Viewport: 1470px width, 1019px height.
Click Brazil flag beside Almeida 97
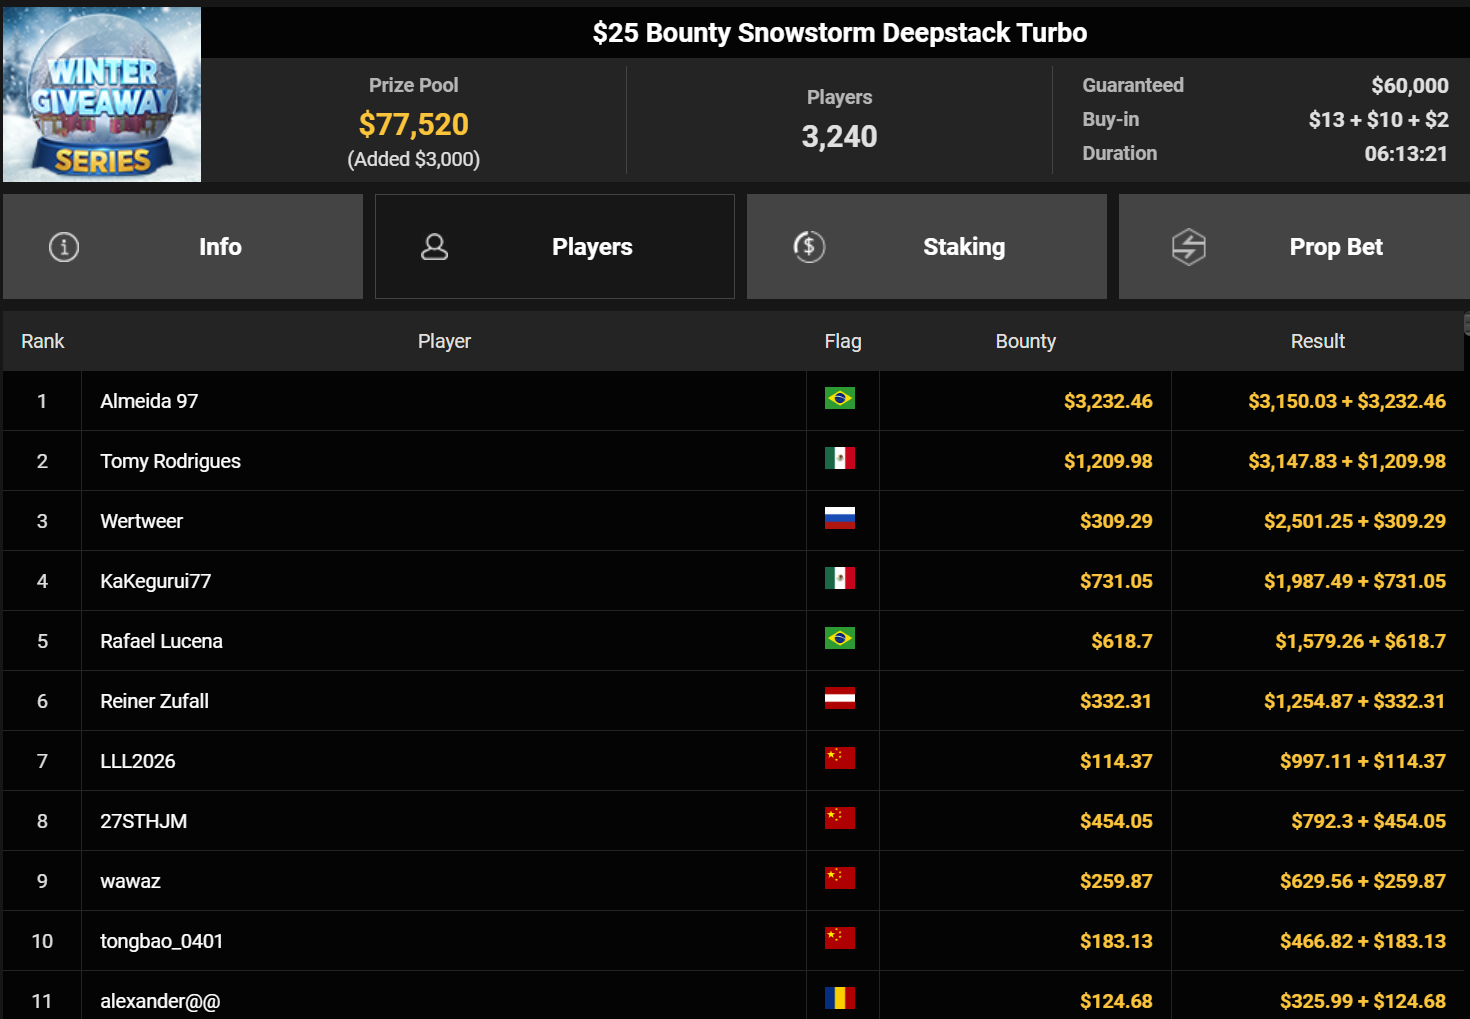coord(840,399)
